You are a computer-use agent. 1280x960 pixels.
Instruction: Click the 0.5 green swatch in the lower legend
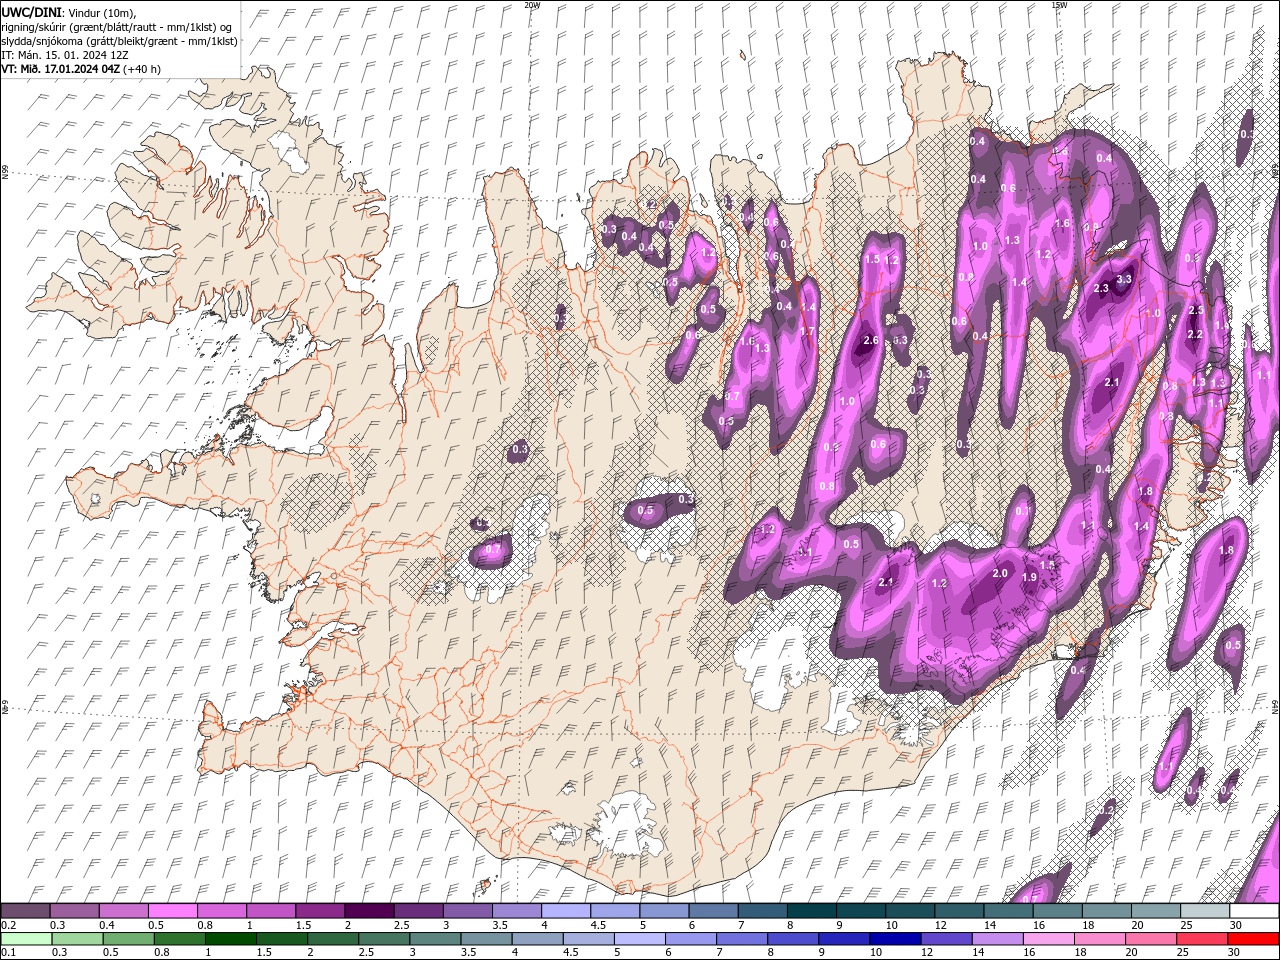point(128,939)
